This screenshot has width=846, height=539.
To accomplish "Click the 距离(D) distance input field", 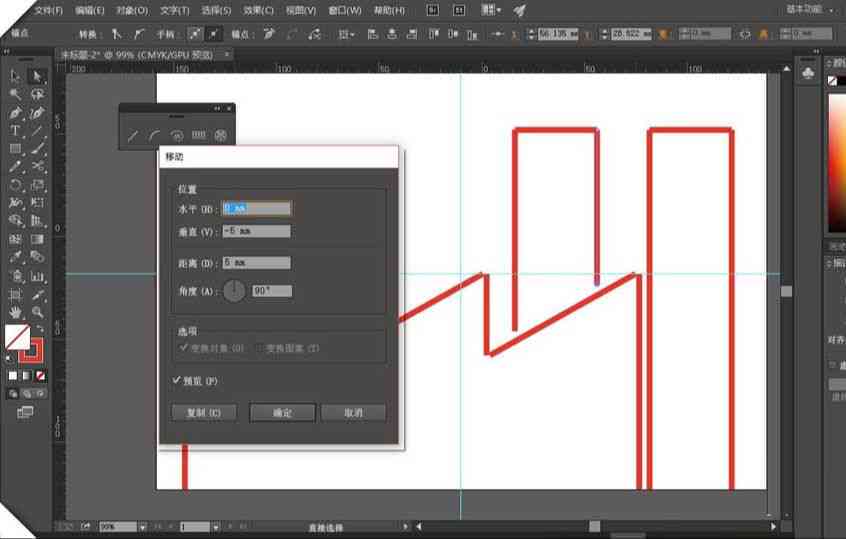I will pos(257,263).
